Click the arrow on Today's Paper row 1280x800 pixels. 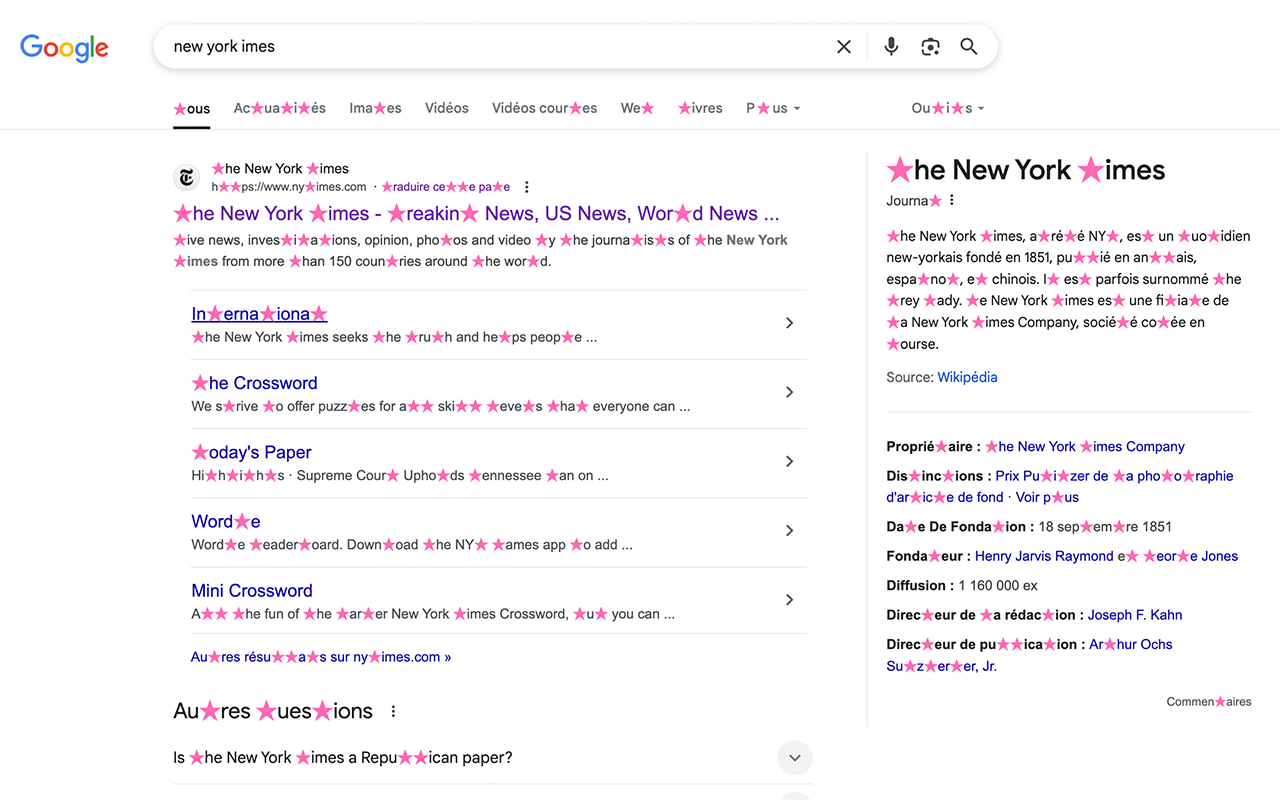click(x=790, y=461)
